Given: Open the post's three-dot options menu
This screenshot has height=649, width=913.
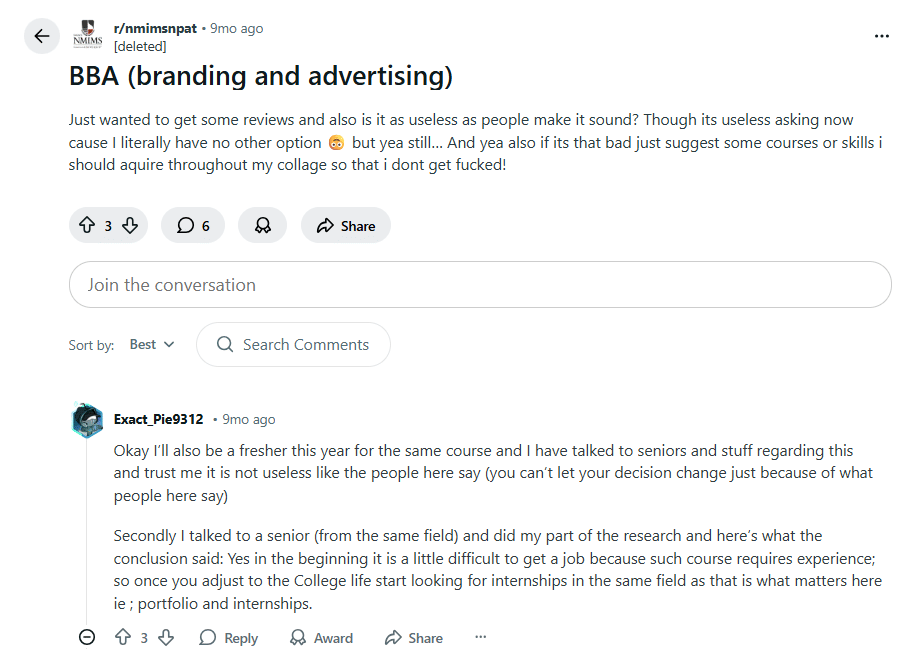Looking at the screenshot, I should click(881, 36).
